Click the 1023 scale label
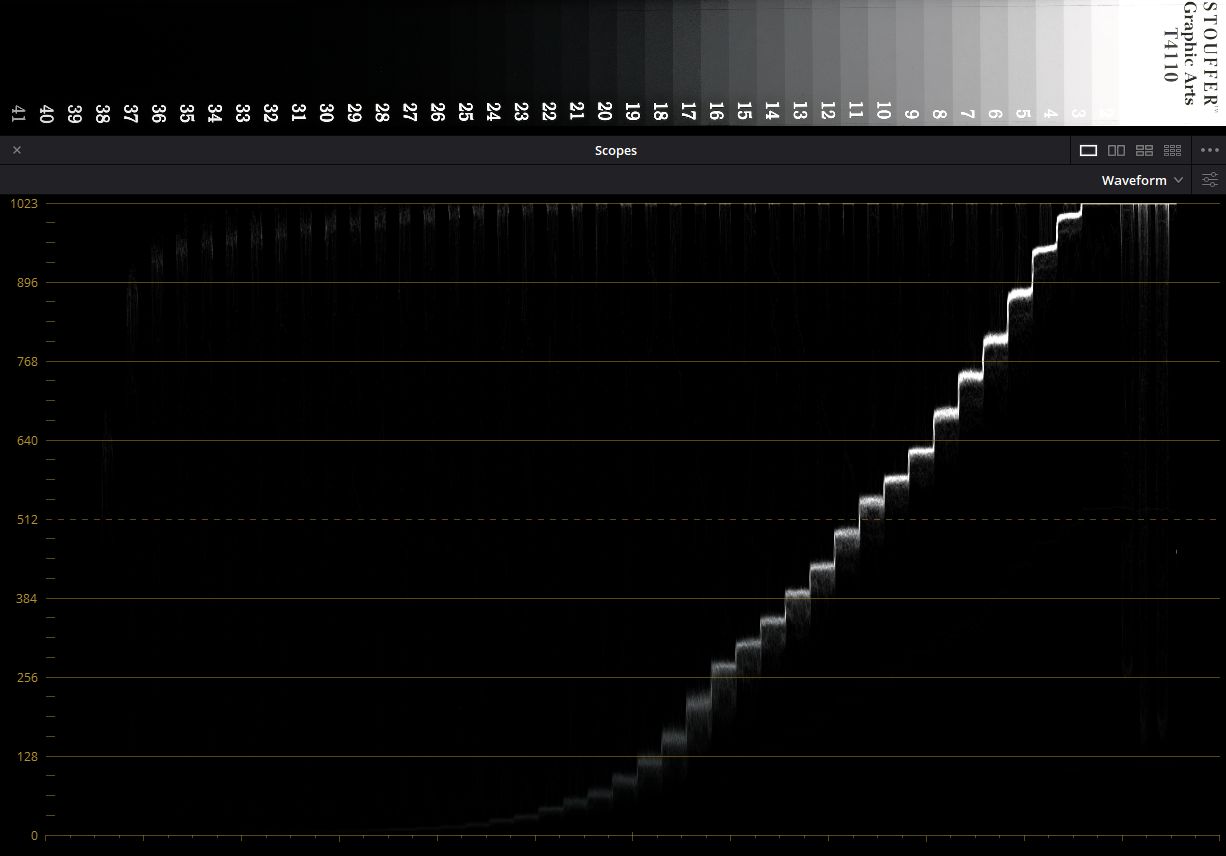Screen dimensions: 1226x856 click(x=24, y=203)
